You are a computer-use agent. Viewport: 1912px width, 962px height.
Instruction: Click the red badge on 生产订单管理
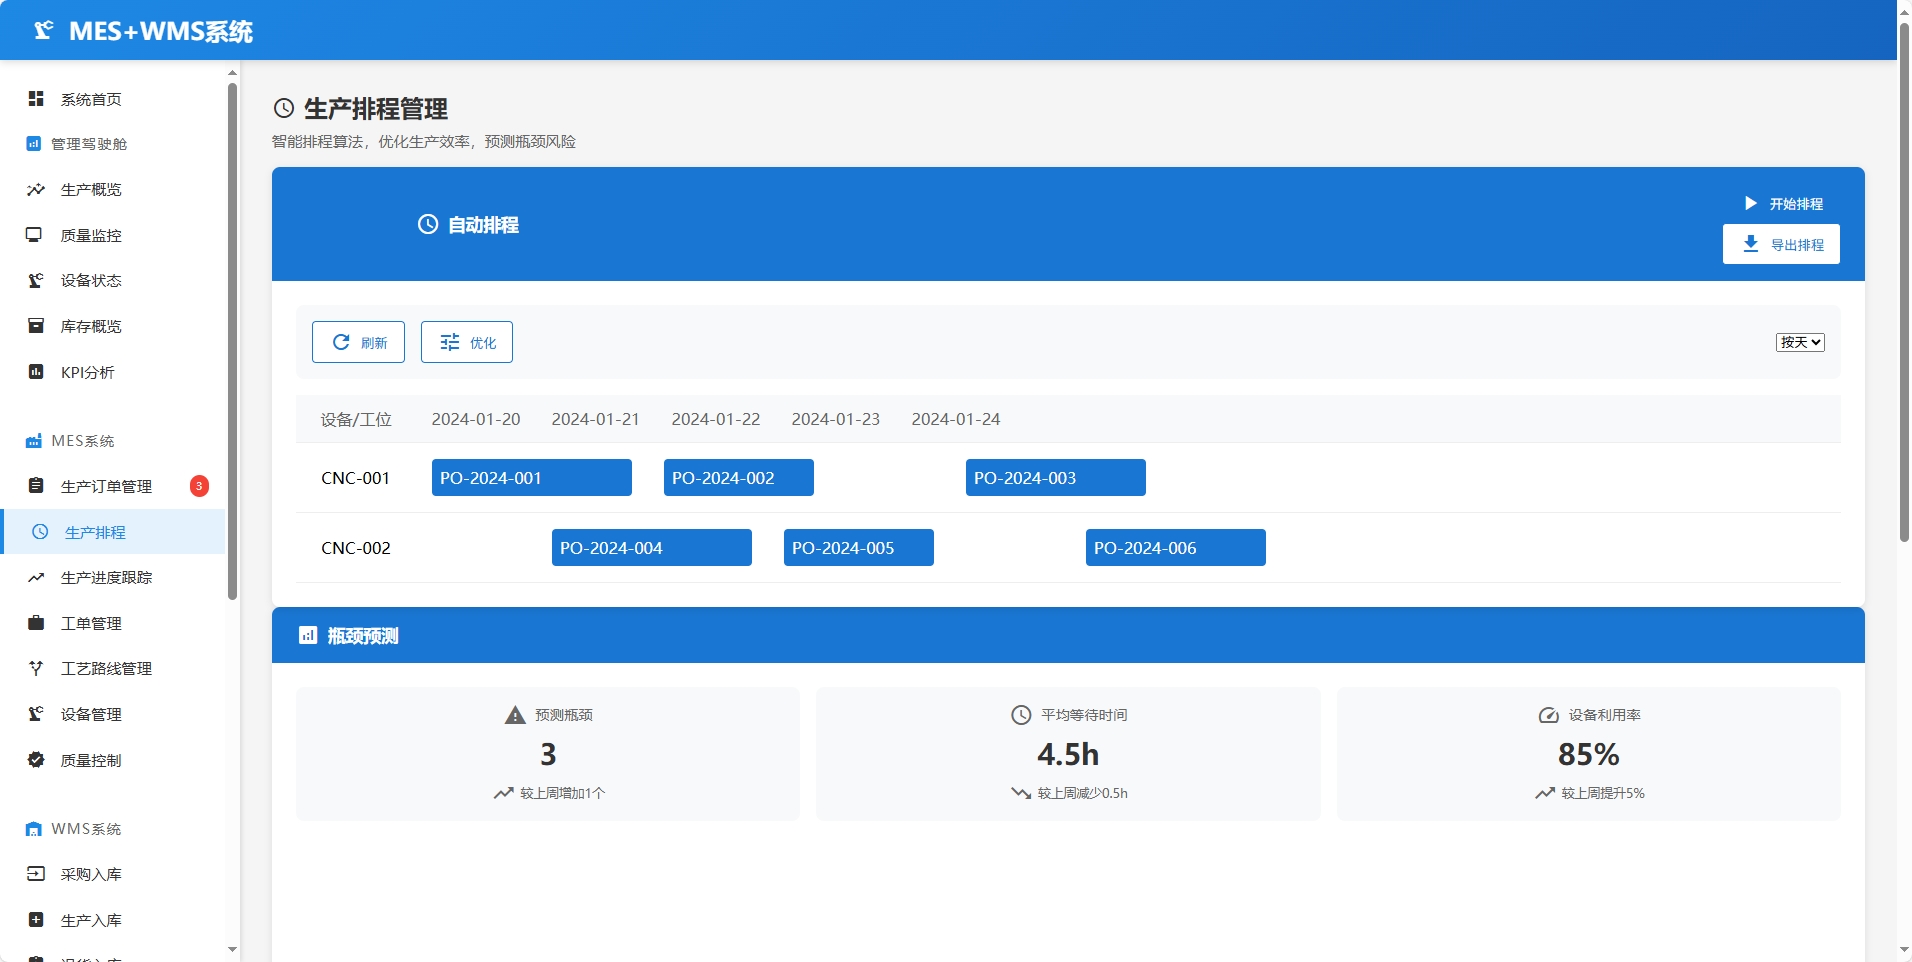199,486
